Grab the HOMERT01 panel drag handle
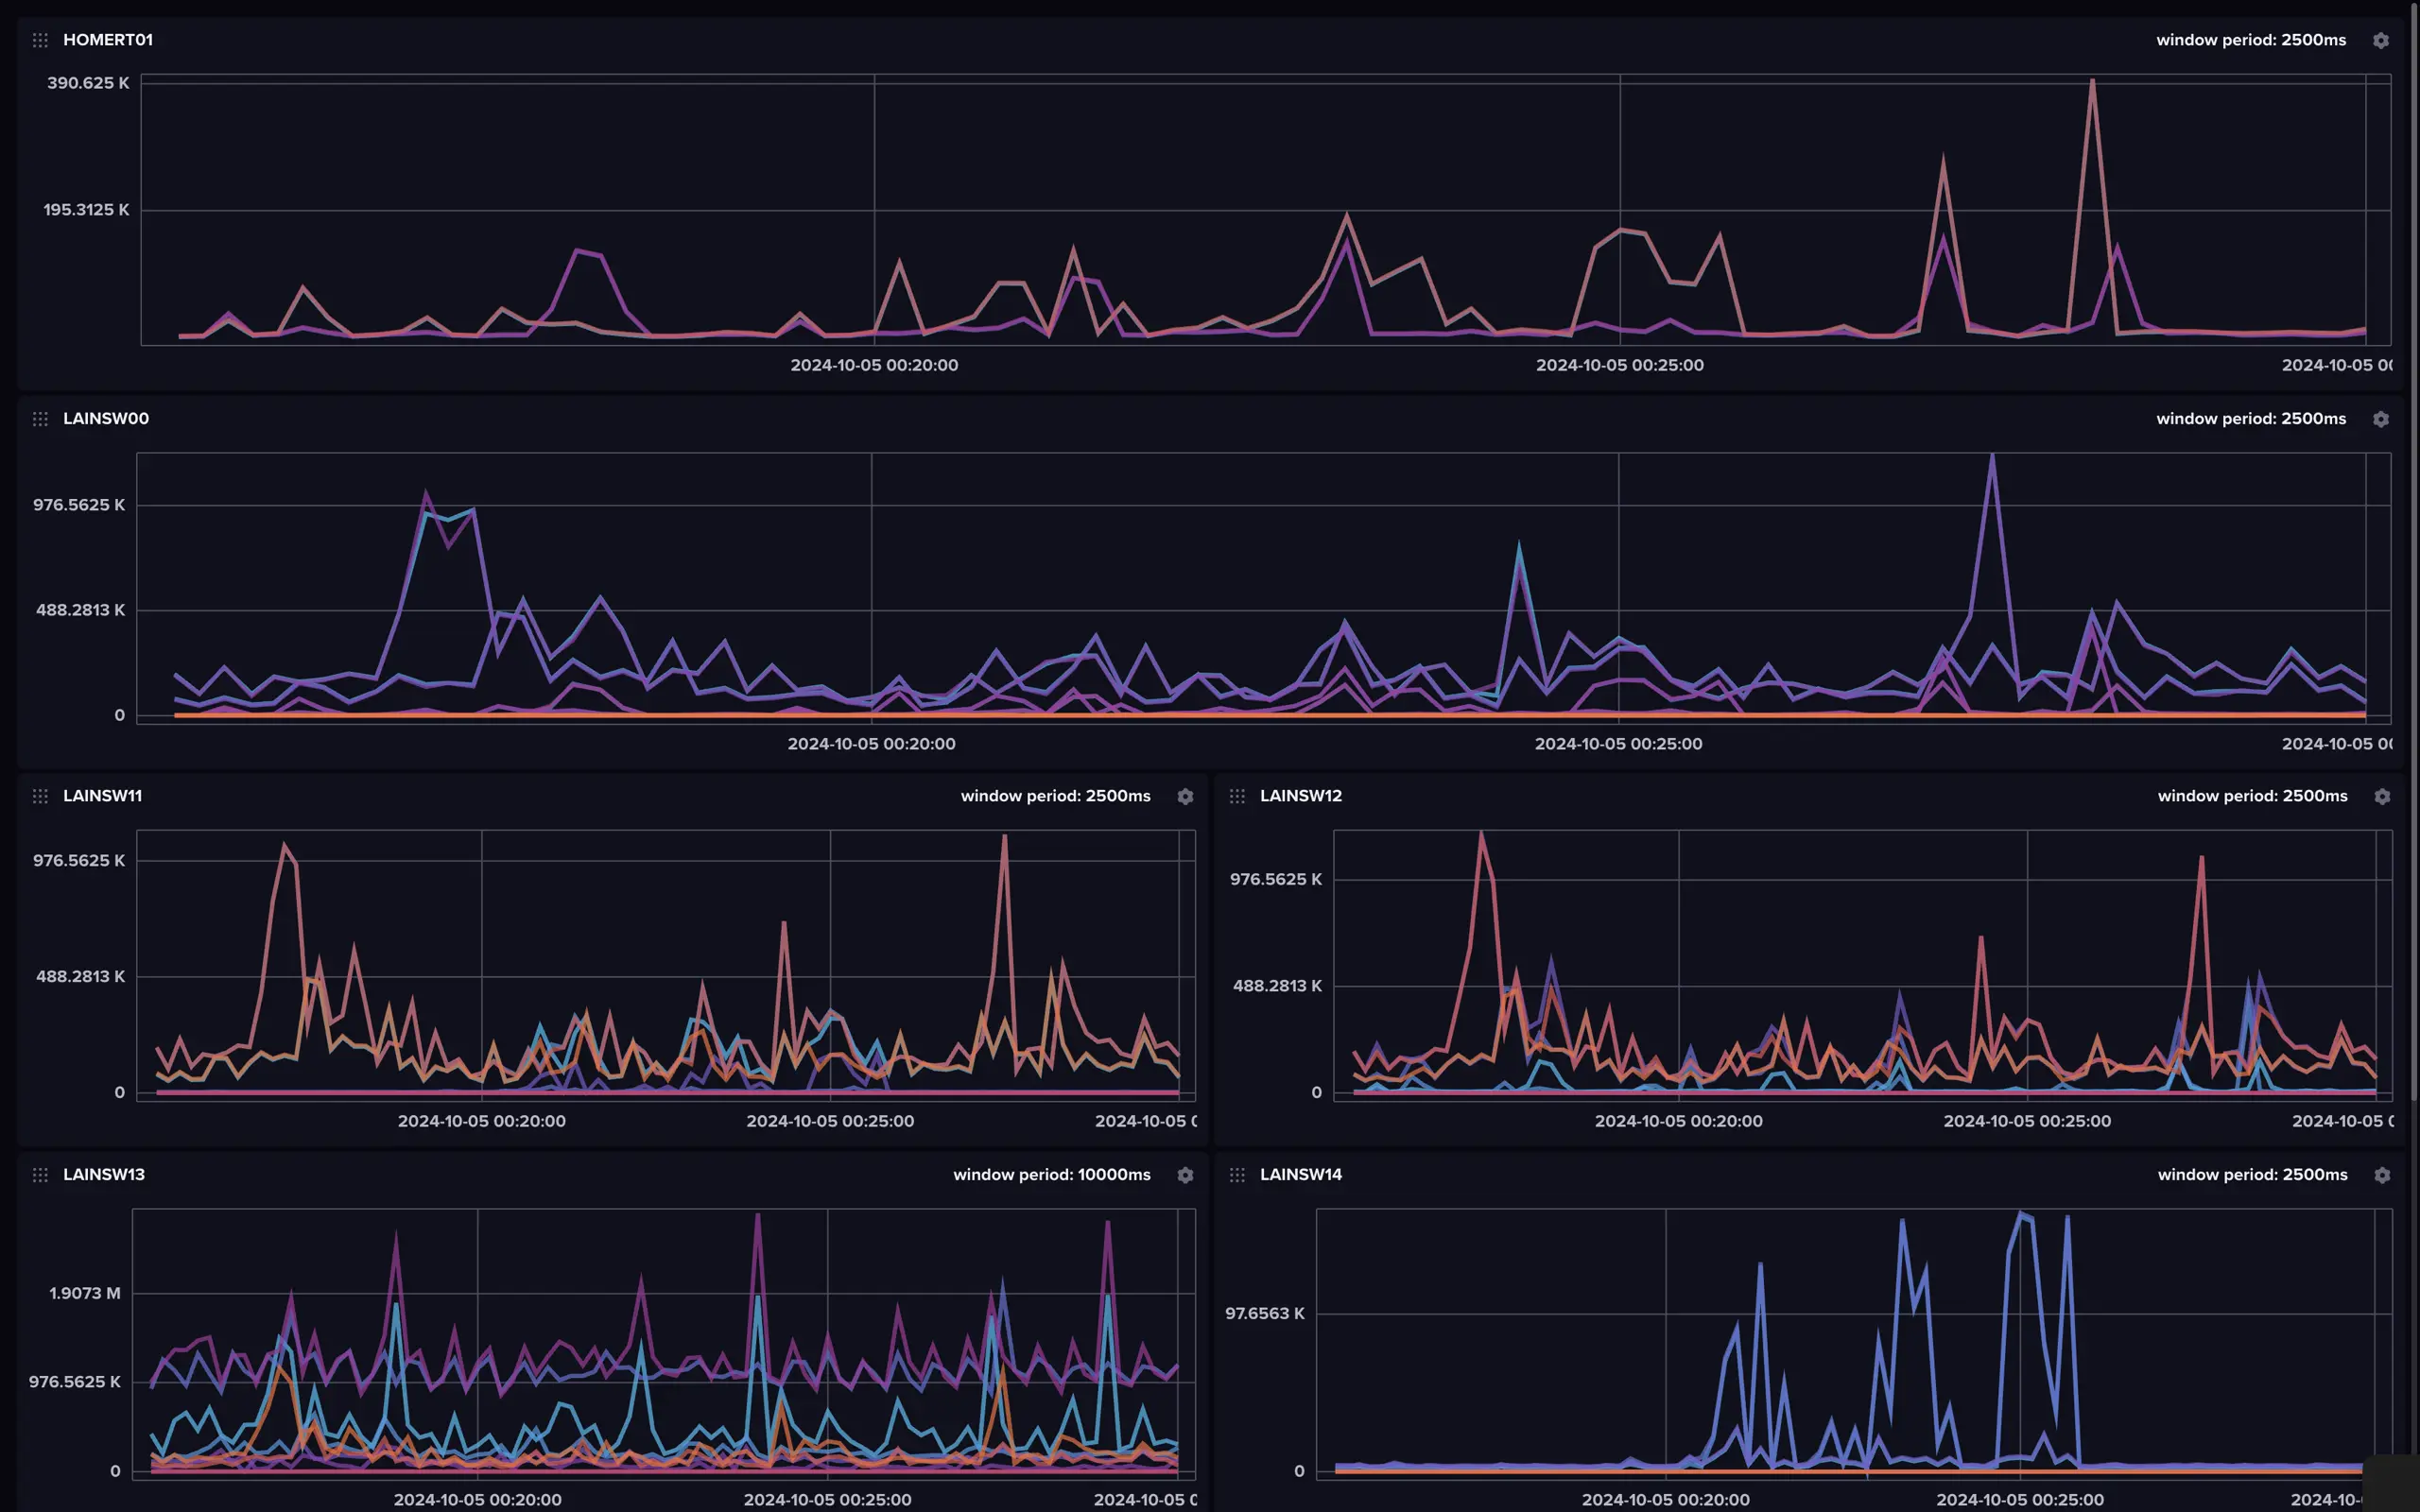This screenshot has height=1512, width=2420. pos(40,40)
